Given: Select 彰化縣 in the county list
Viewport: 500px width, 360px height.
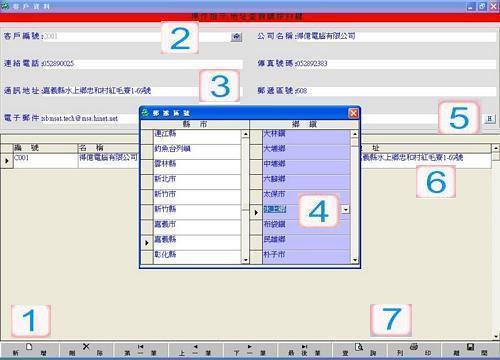Looking at the screenshot, I should point(197,254).
